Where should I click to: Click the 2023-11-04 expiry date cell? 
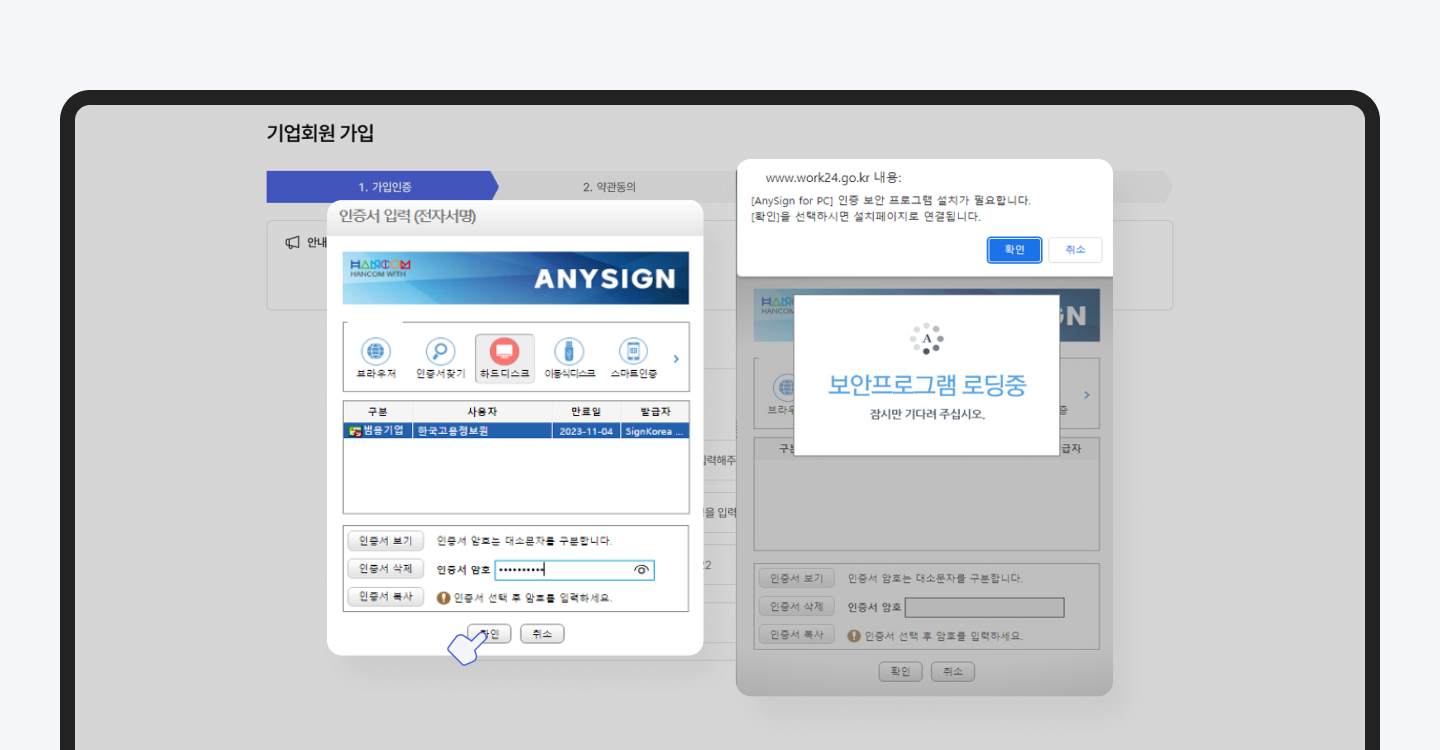click(x=586, y=430)
